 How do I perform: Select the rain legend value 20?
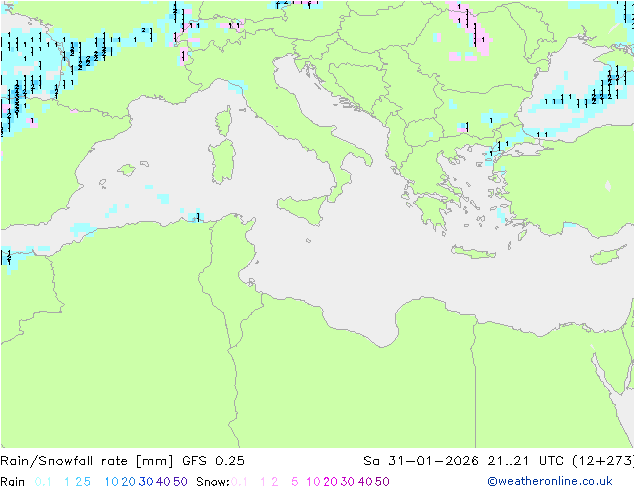click(x=129, y=482)
